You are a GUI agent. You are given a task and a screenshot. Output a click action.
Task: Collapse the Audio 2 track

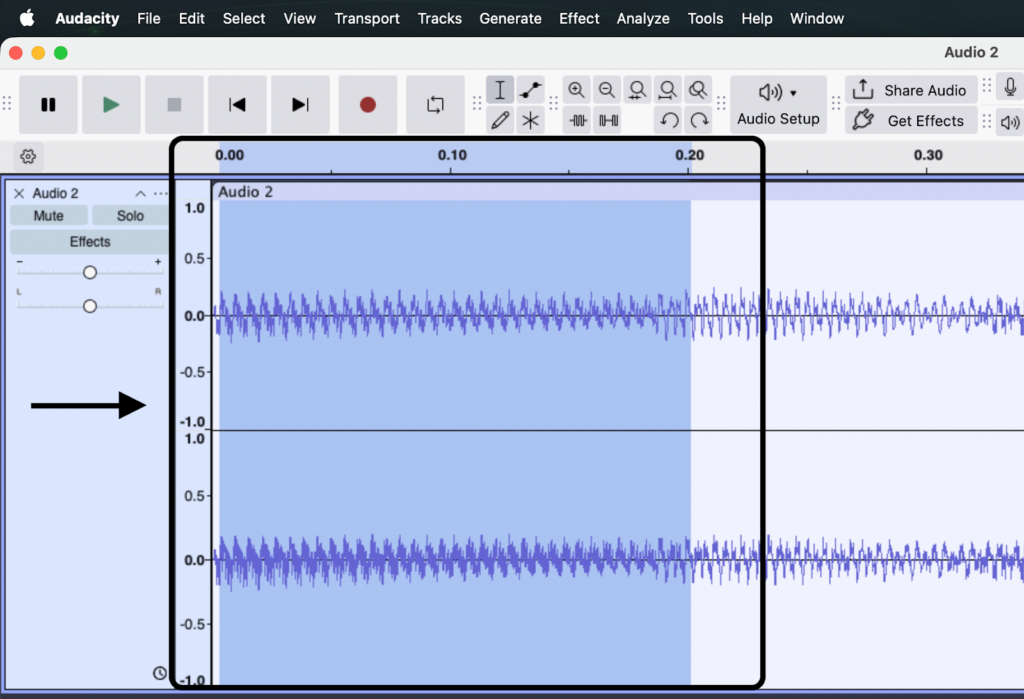click(x=140, y=194)
